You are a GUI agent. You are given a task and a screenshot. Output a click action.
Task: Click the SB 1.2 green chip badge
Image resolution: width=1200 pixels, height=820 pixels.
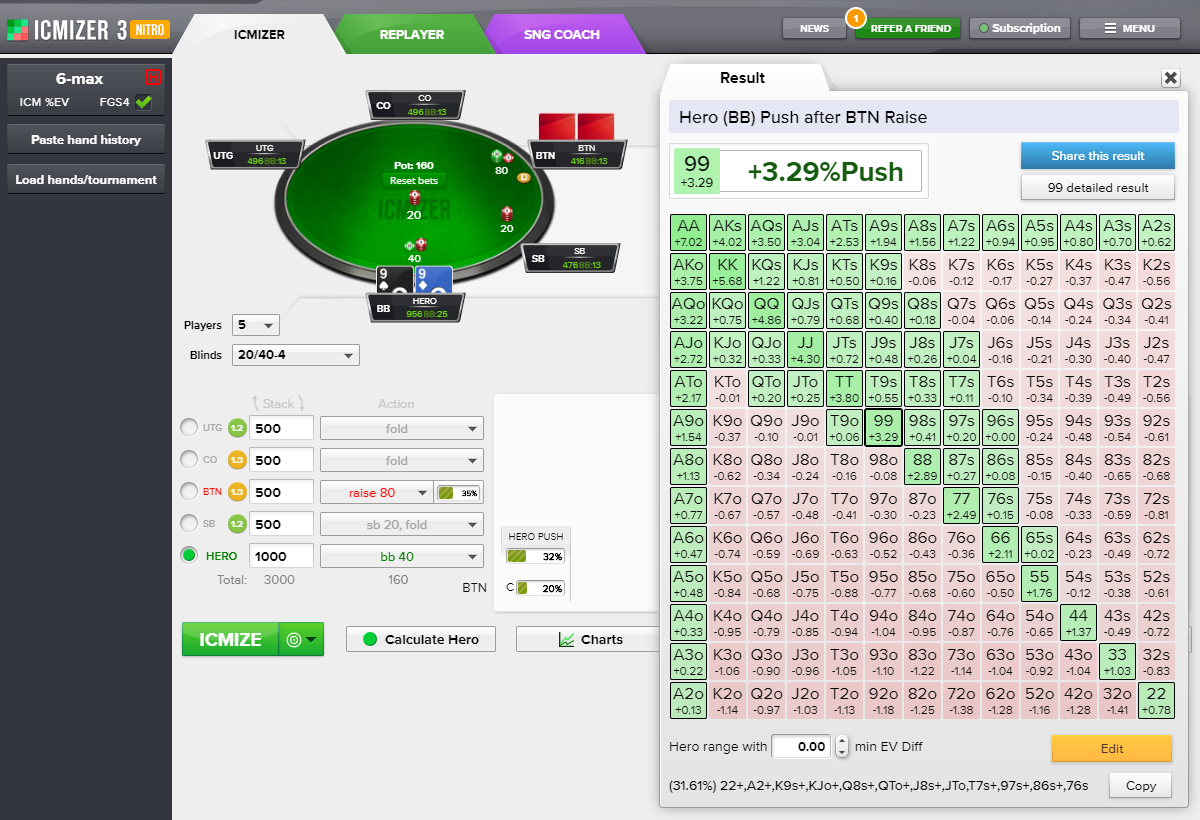[237, 524]
